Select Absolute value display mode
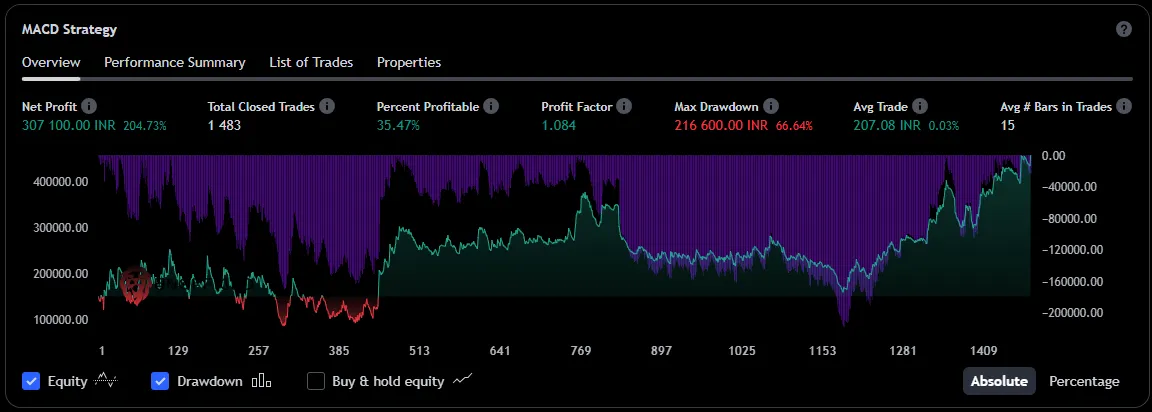 [999, 381]
